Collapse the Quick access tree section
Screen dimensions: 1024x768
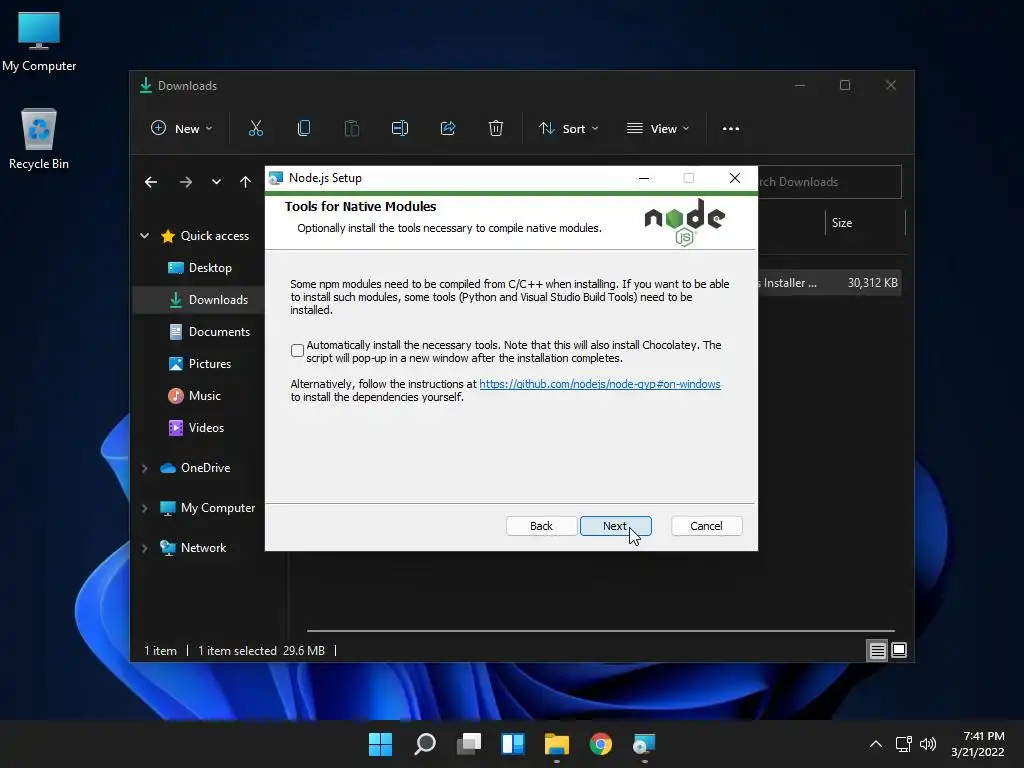tap(144, 236)
